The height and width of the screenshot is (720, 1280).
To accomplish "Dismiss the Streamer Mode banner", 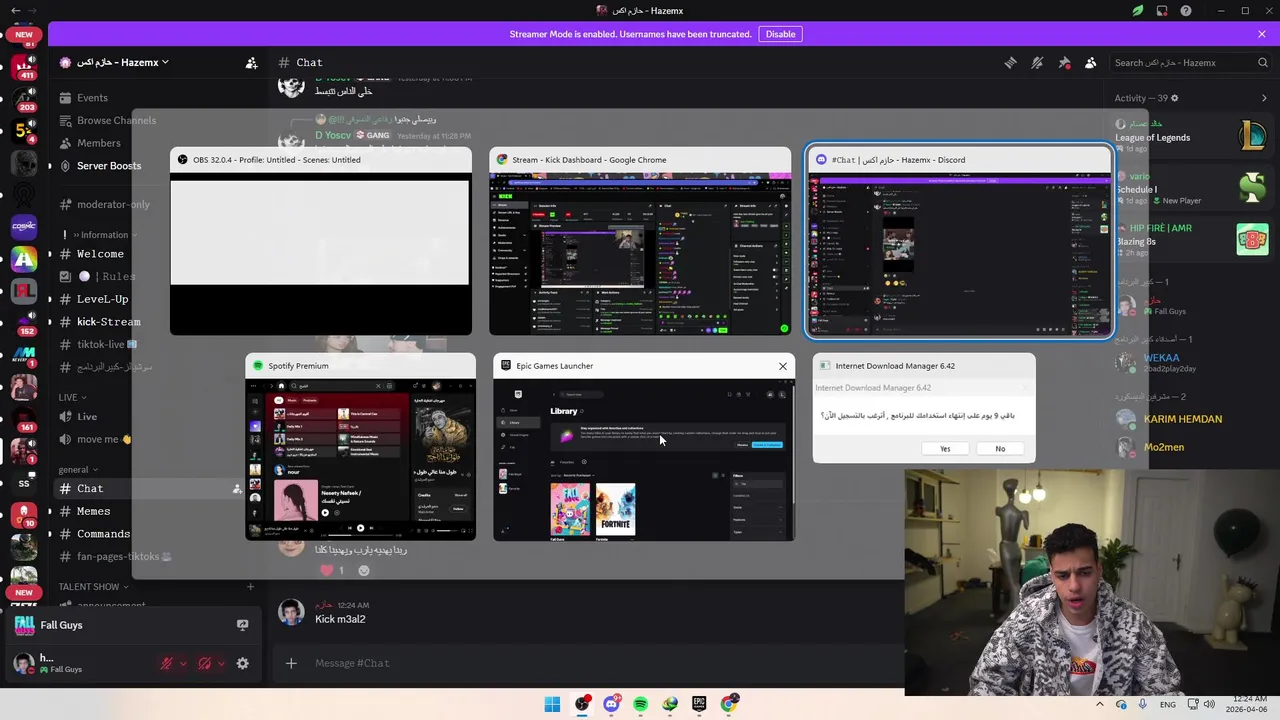I will pos(1262,34).
